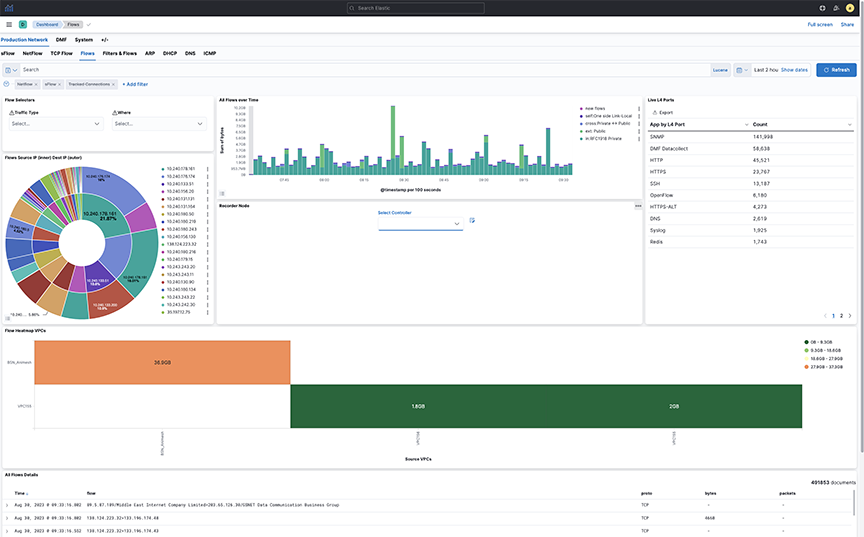Click the Refresh button
The width and height of the screenshot is (864, 537).
pos(836,70)
